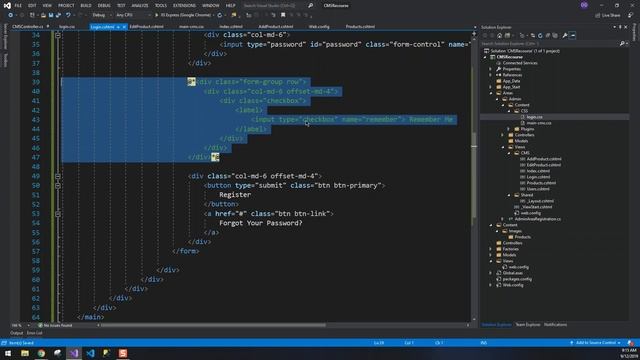This screenshot has width=640, height=360.
Task: Click the No issues found indicator
Action: click(x=55, y=325)
